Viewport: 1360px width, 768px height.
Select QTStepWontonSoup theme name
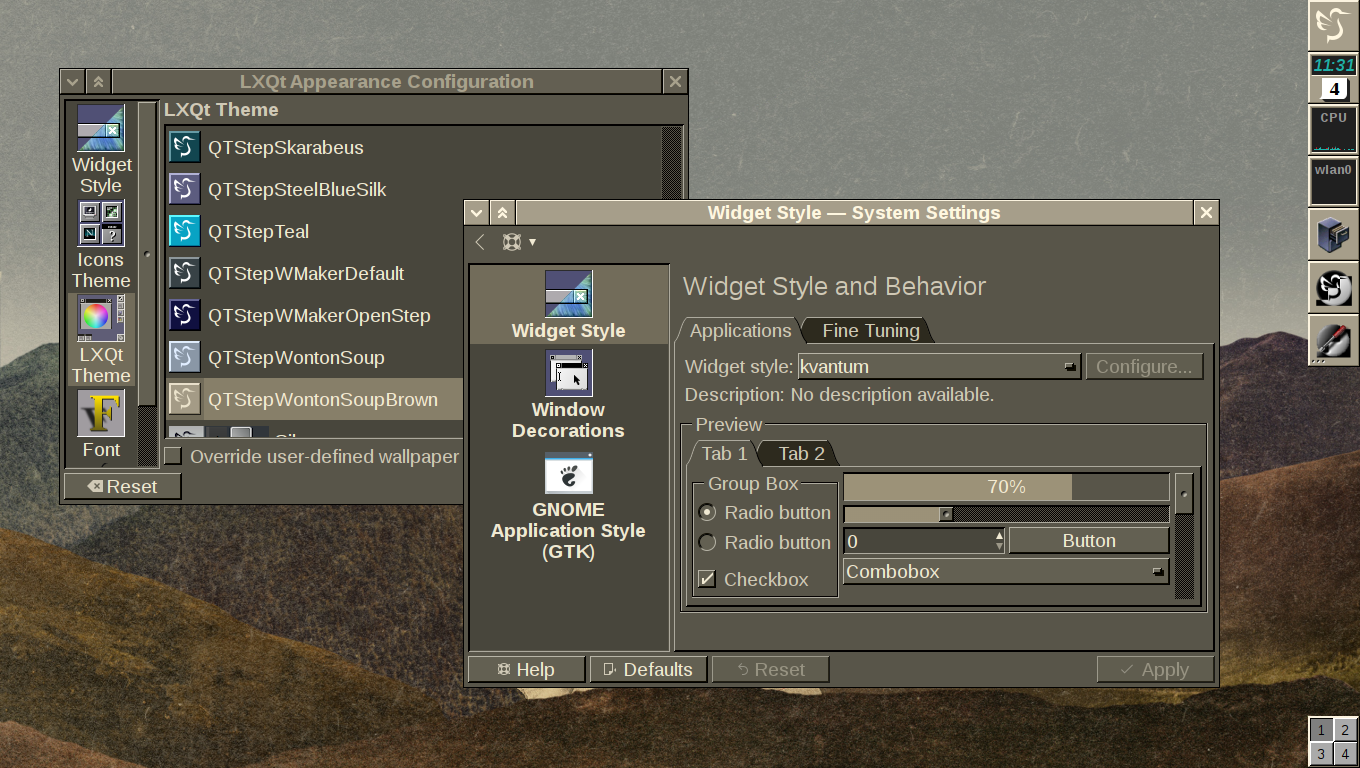point(296,357)
